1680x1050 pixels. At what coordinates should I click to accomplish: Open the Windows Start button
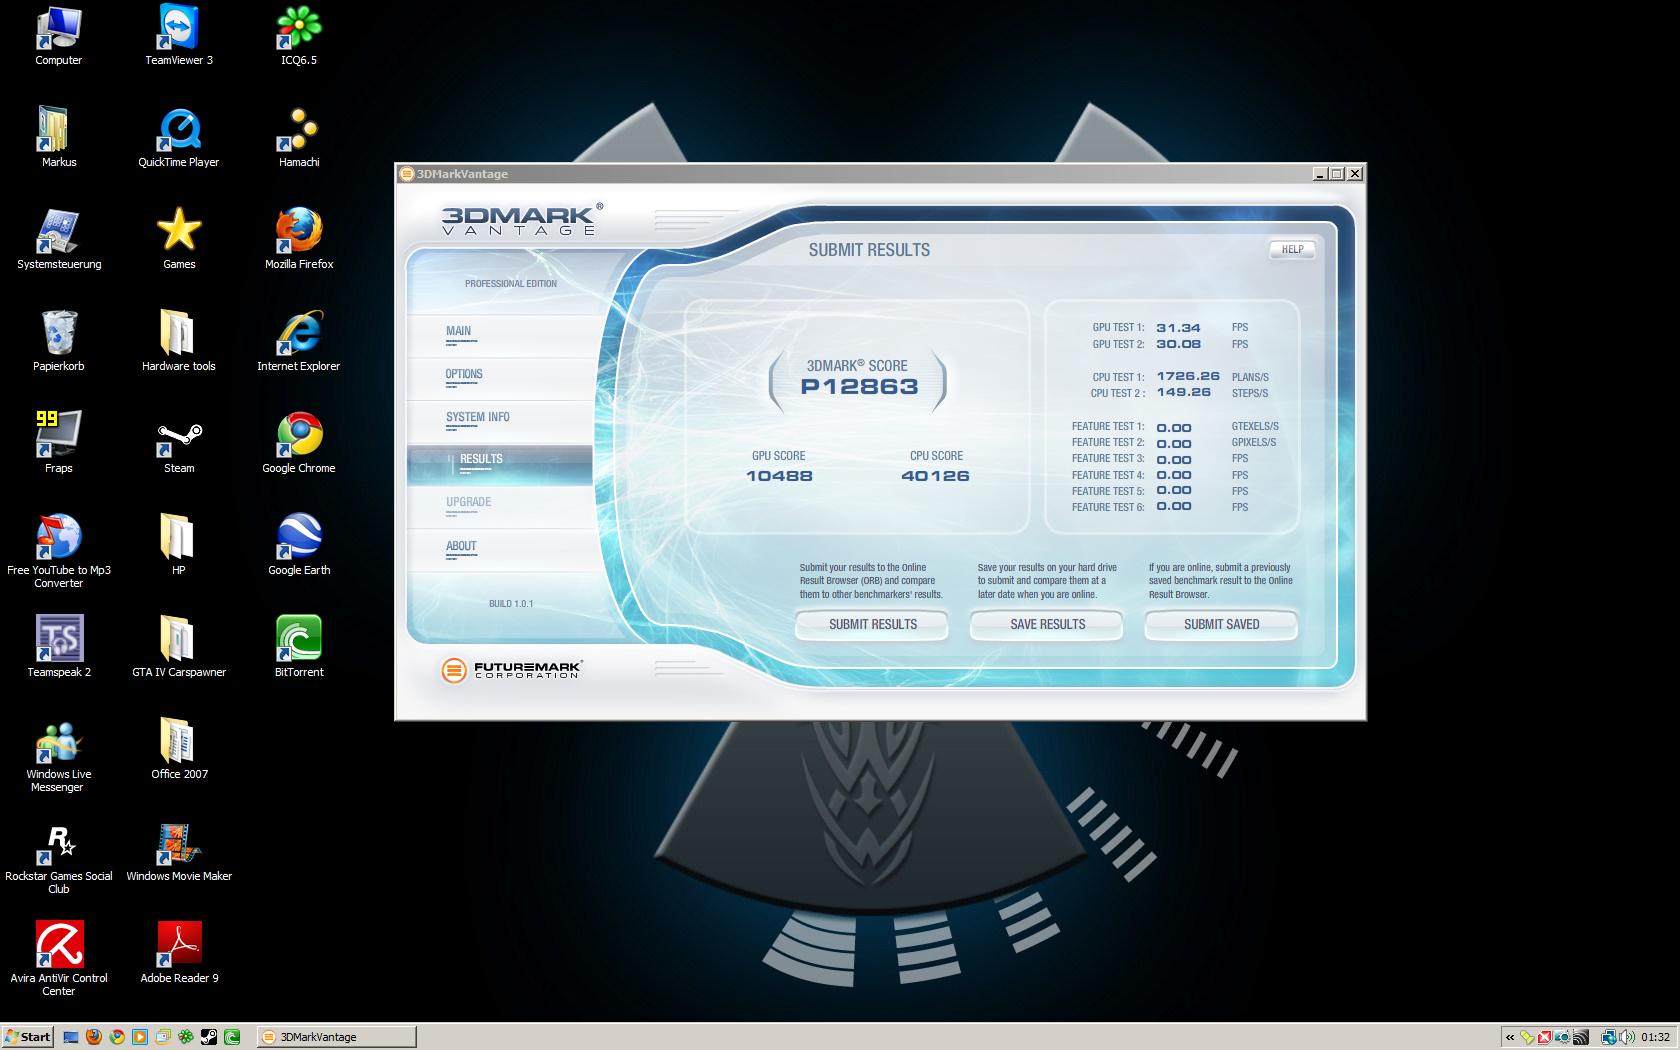click(x=27, y=1037)
